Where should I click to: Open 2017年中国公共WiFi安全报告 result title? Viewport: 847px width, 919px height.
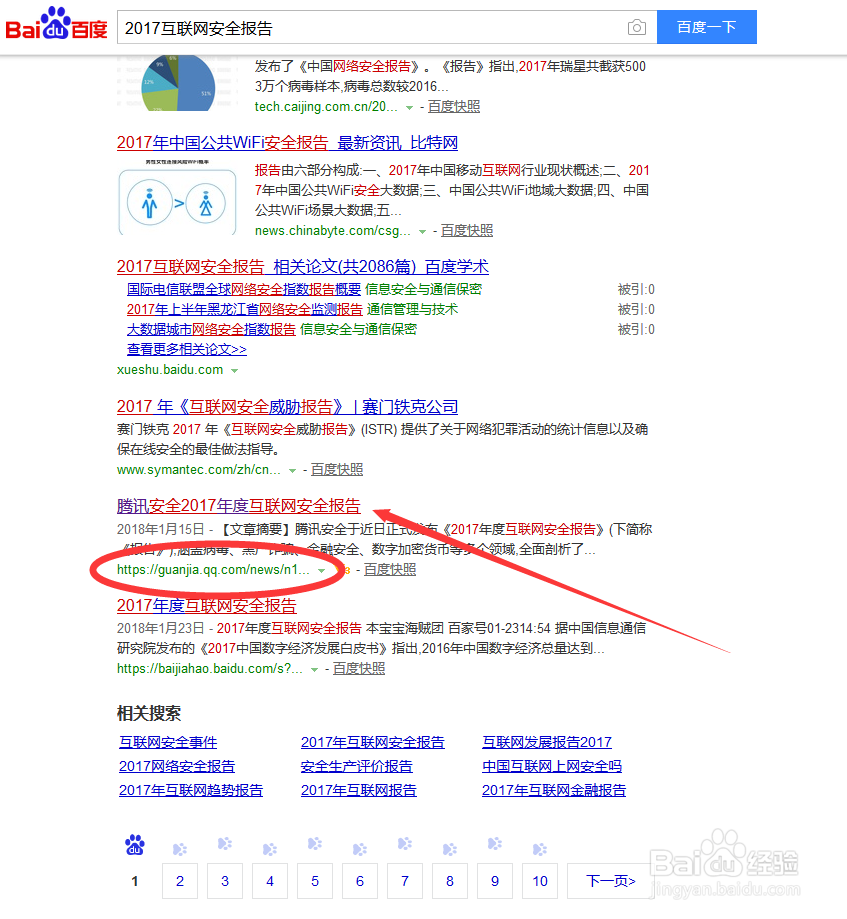click(287, 142)
